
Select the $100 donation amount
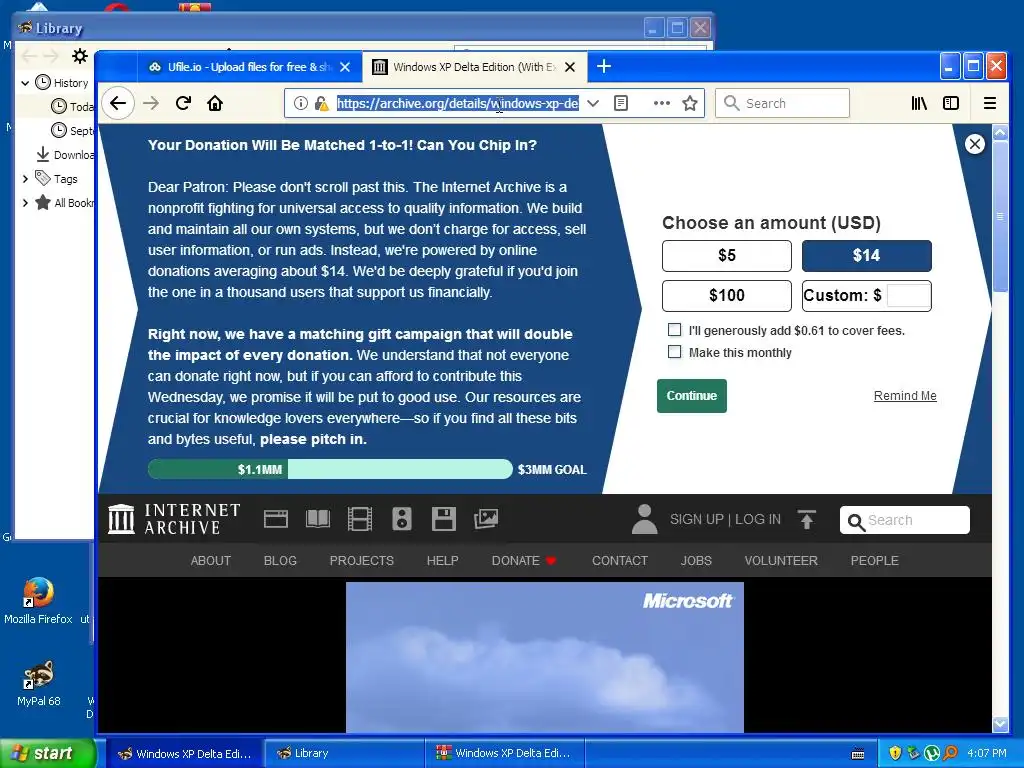point(727,296)
